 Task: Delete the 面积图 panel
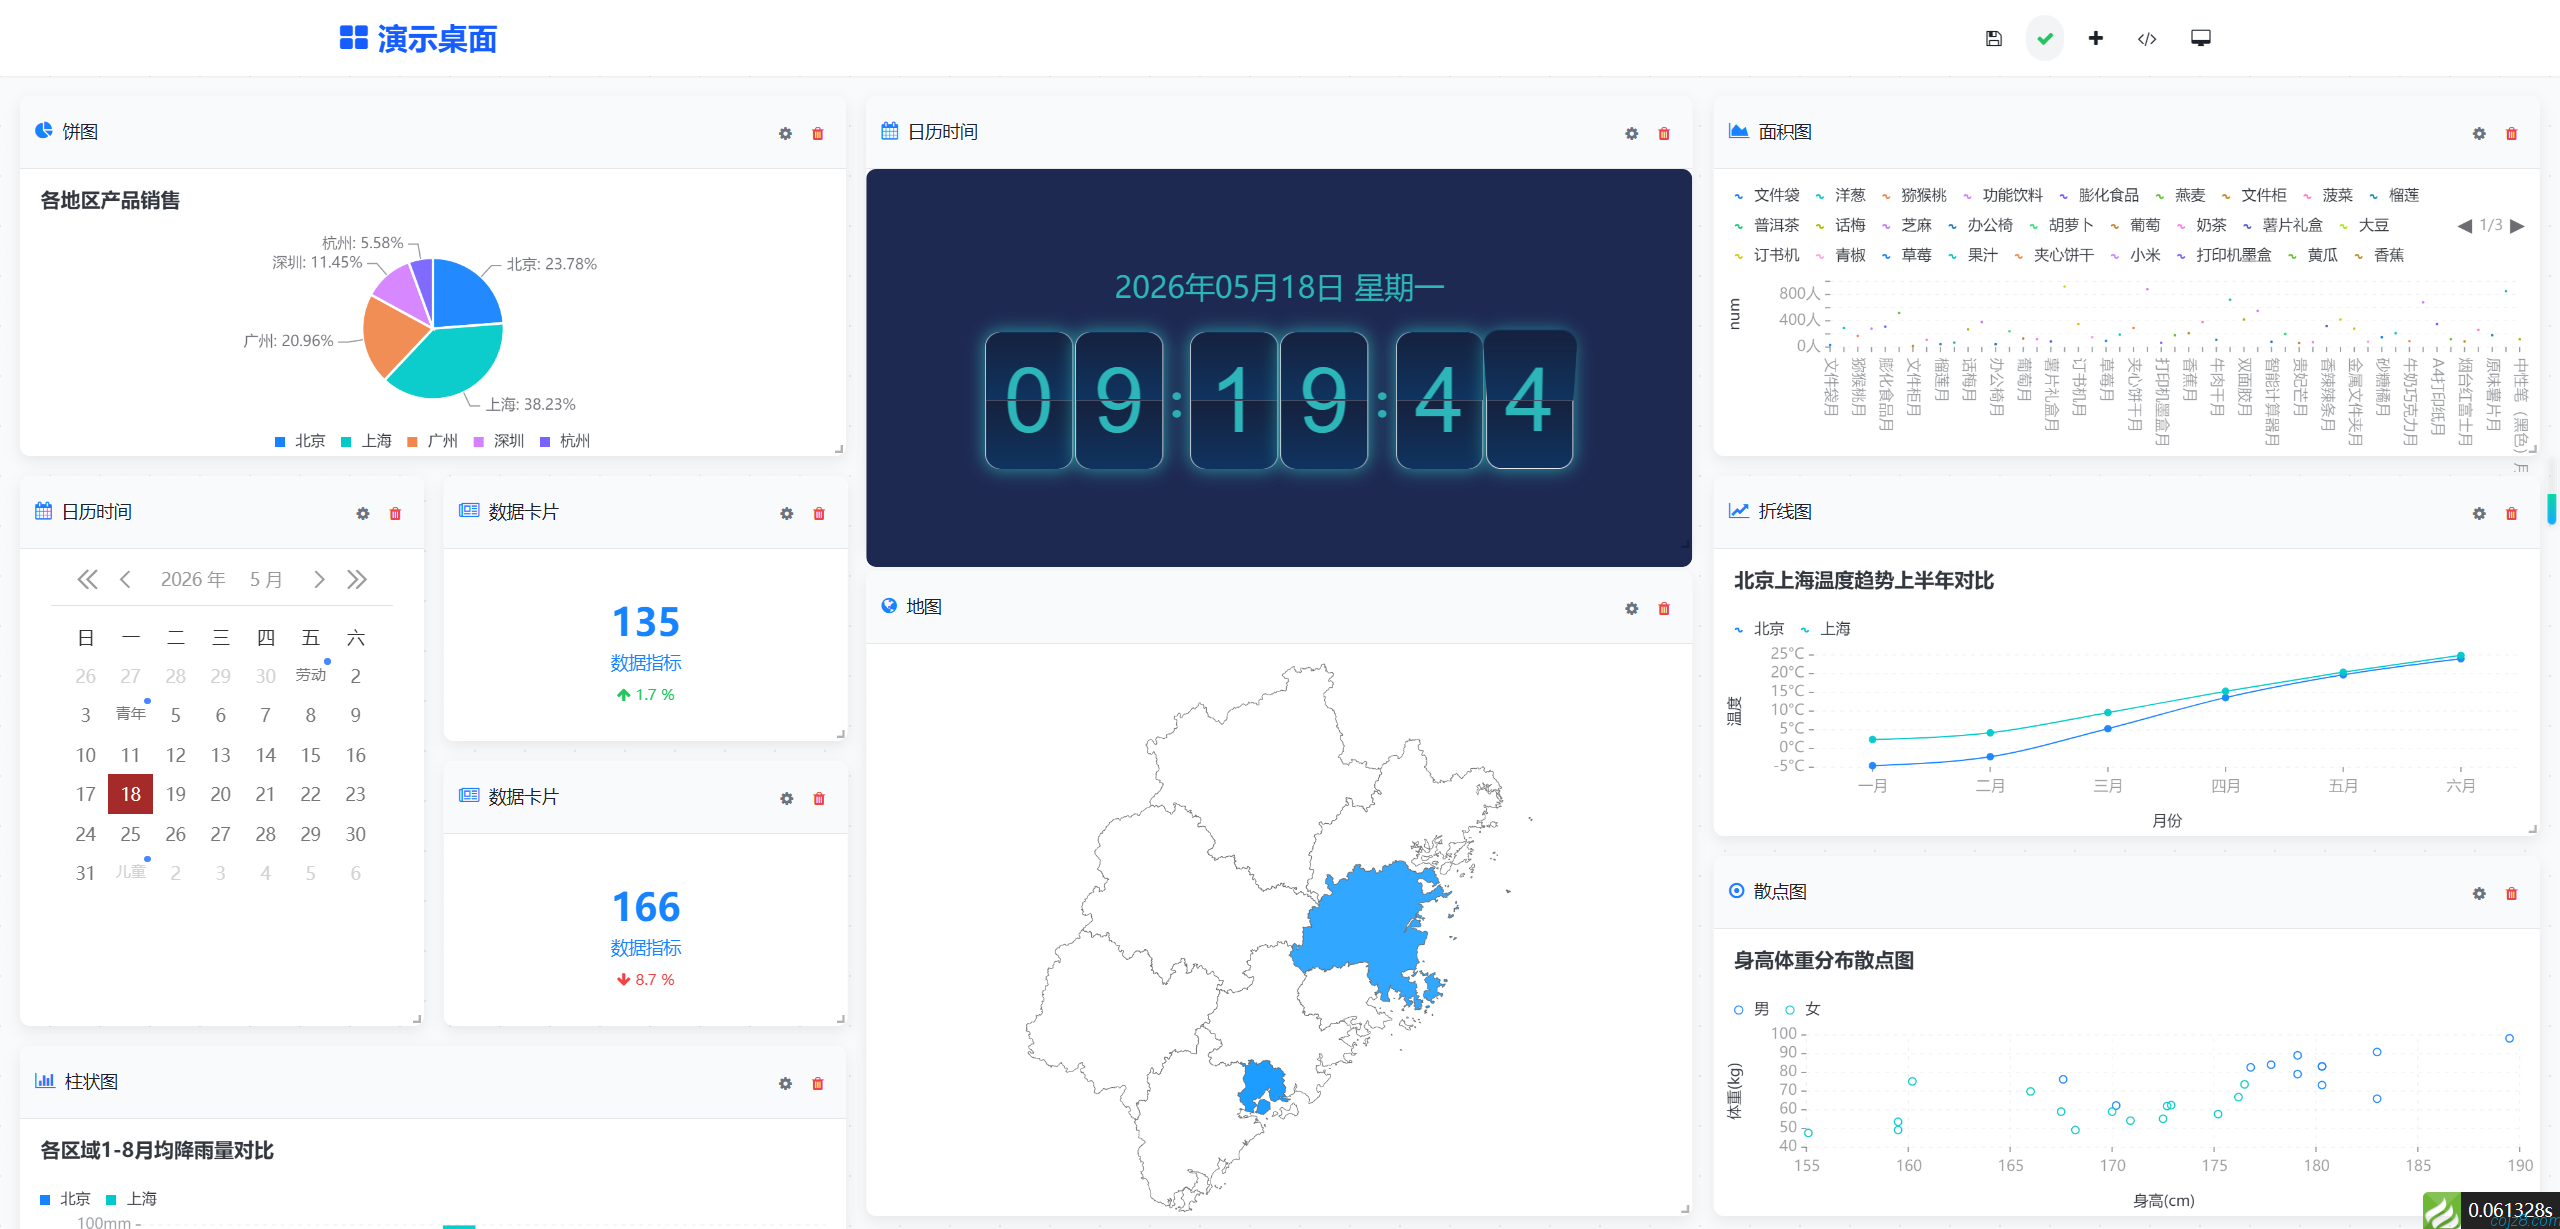(x=2511, y=133)
